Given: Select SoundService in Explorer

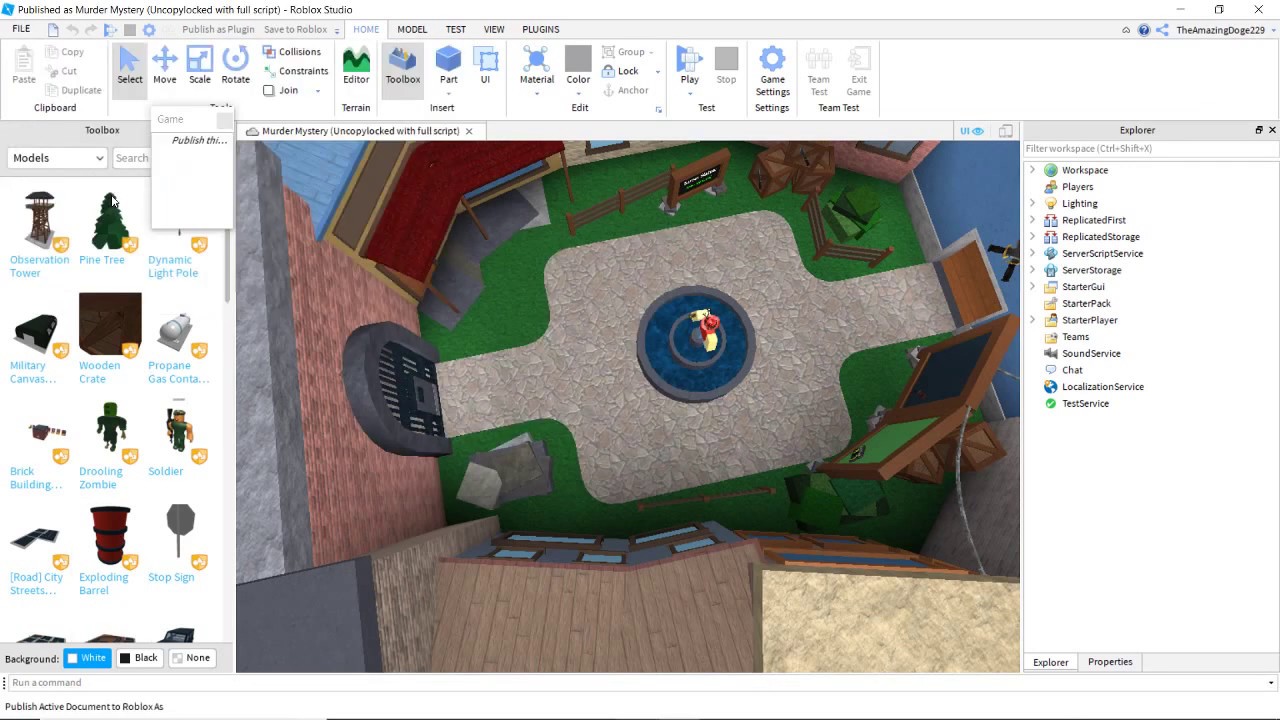Looking at the screenshot, I should [1091, 353].
